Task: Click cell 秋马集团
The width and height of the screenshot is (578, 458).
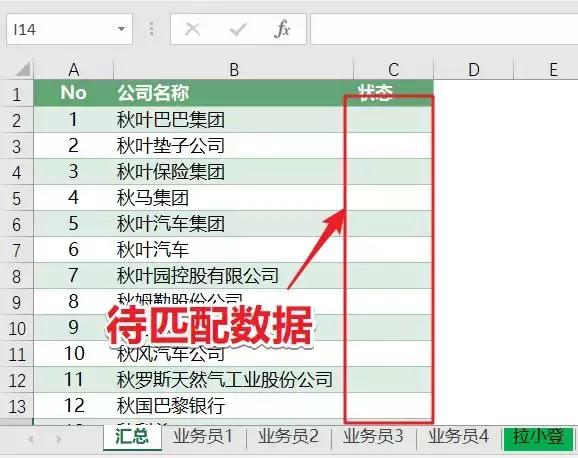Action: (234, 198)
